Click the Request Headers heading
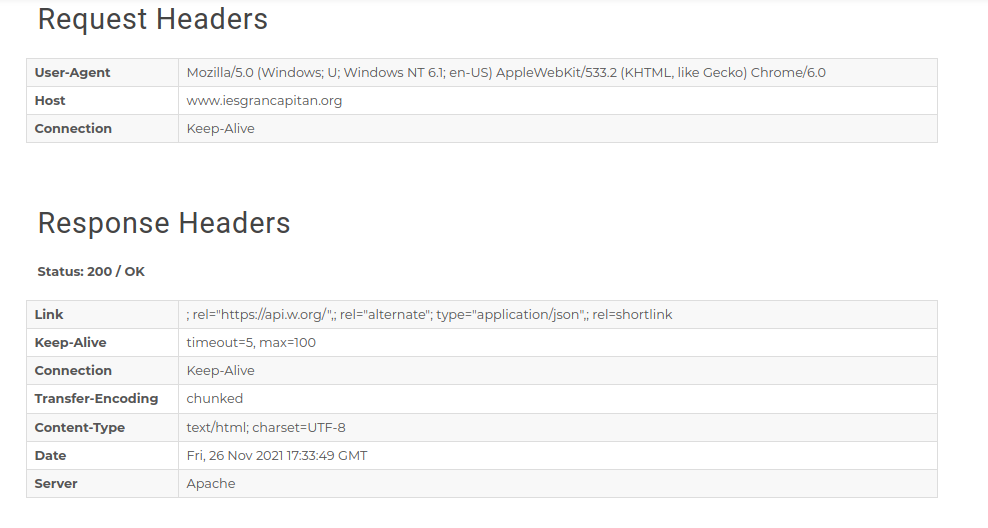The height and width of the screenshot is (528, 988). (152, 20)
